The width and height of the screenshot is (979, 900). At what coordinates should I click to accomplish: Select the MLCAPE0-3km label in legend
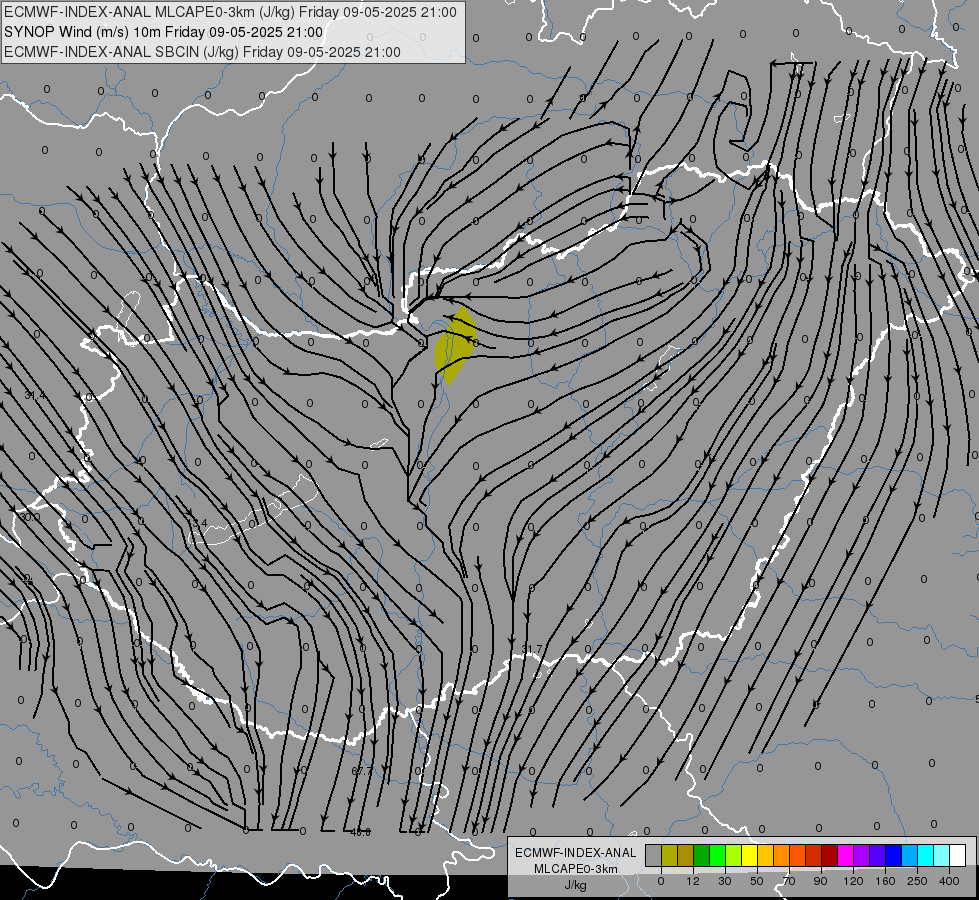pyautogui.click(x=576, y=869)
